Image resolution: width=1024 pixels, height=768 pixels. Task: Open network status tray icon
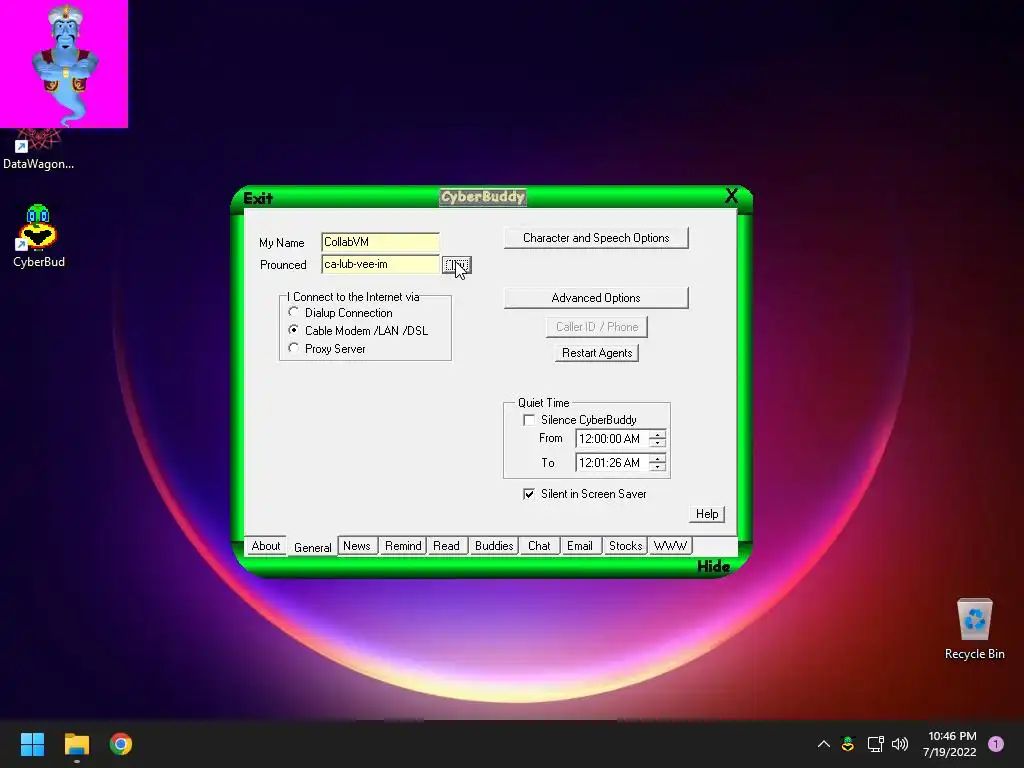coord(875,744)
